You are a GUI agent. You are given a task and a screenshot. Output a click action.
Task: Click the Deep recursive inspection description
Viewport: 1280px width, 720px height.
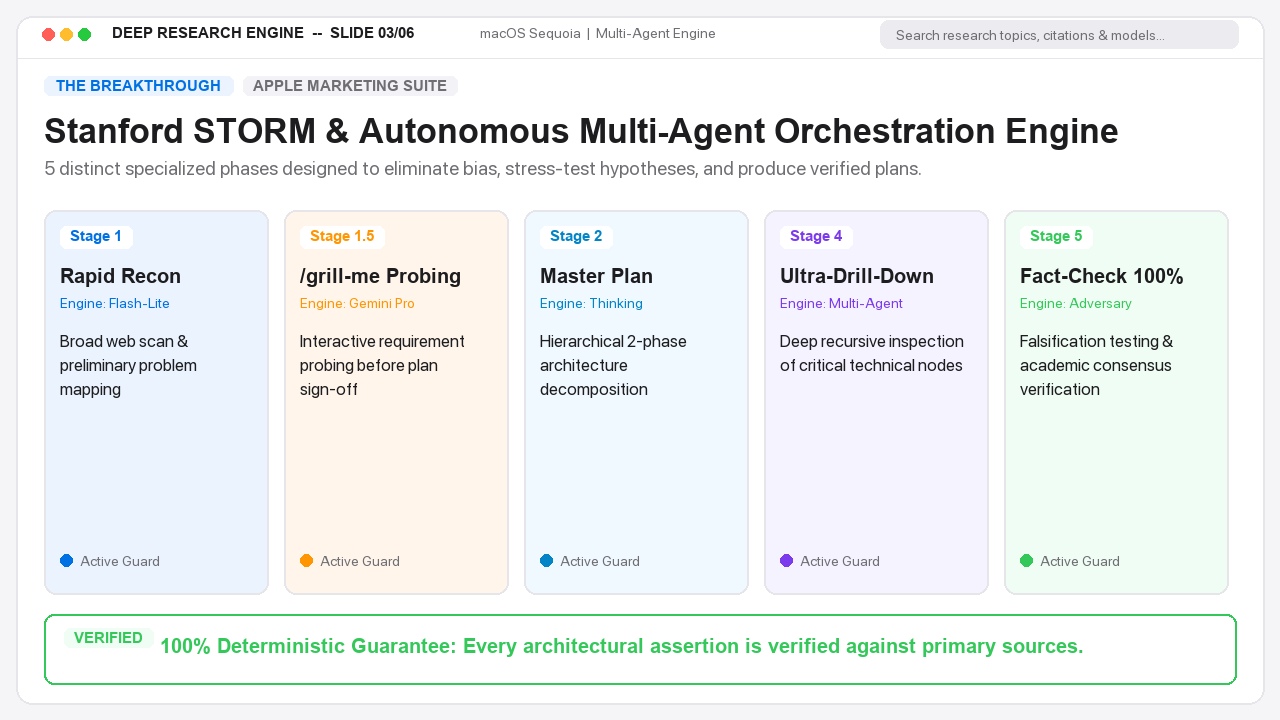coord(872,353)
